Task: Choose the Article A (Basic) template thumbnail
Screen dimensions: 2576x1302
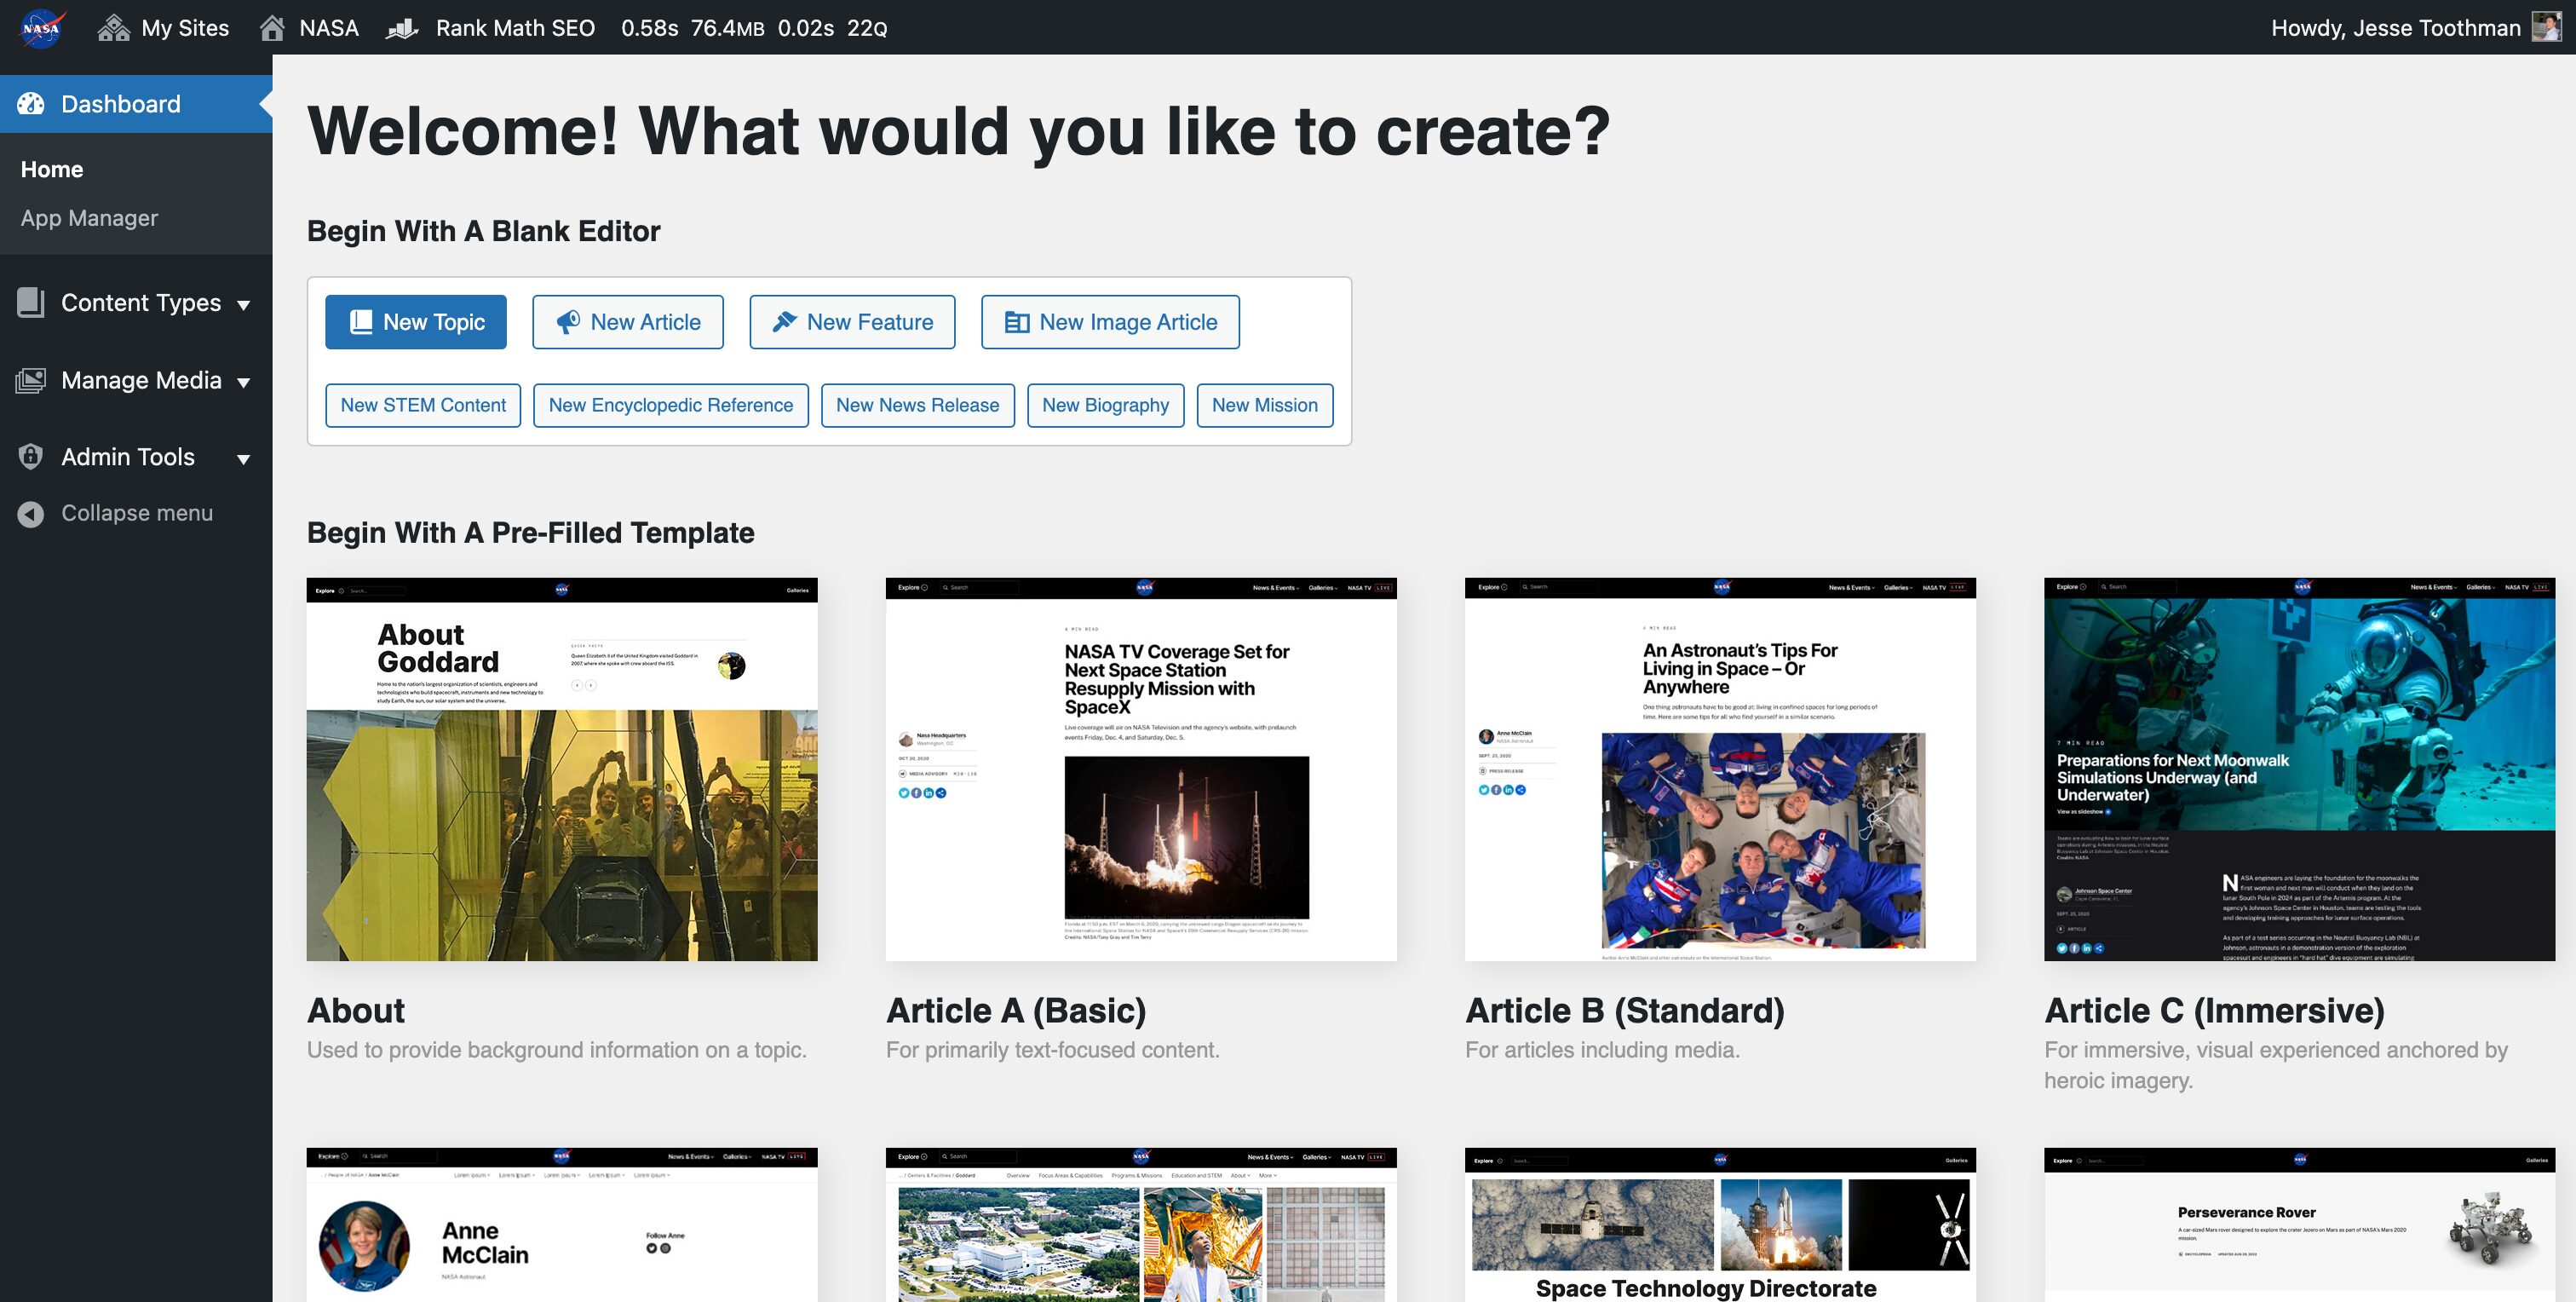Action: (1141, 769)
